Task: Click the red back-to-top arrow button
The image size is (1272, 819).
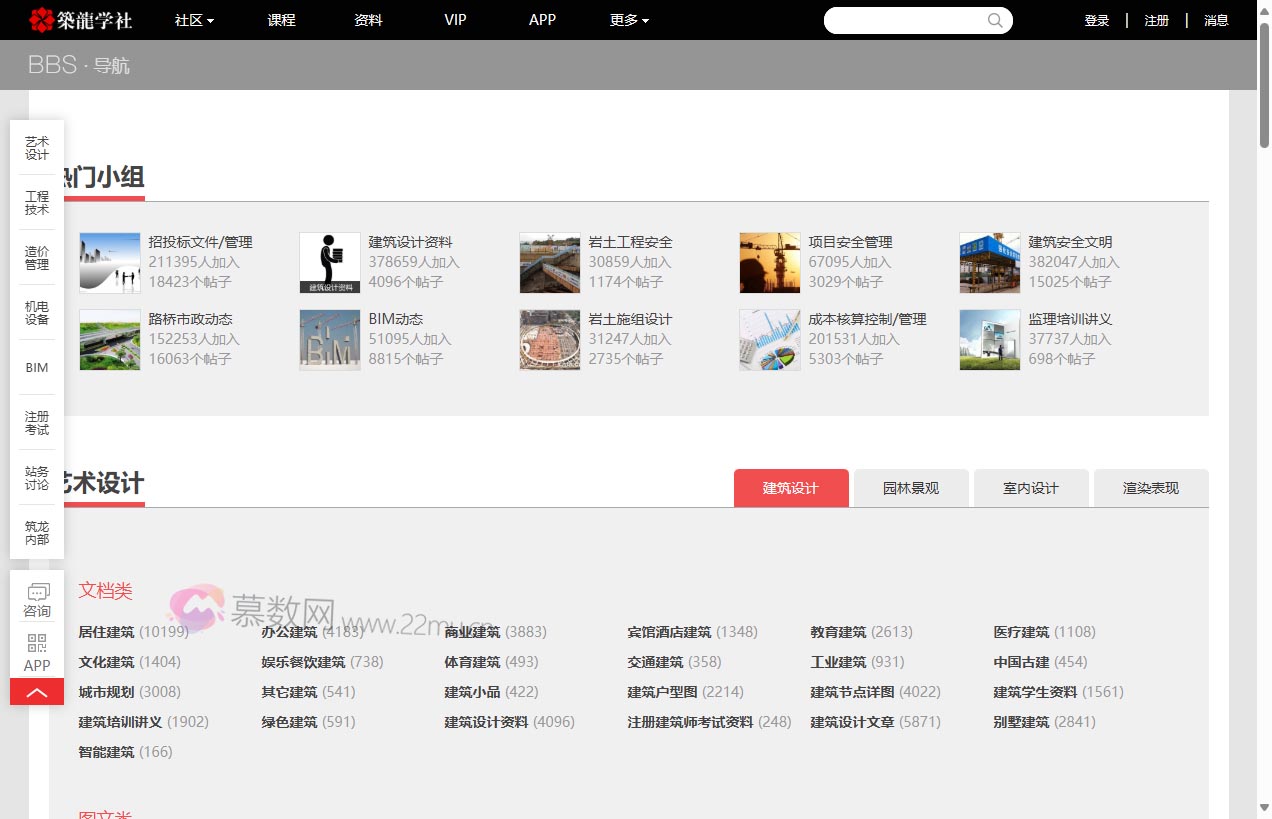Action: 37,692
